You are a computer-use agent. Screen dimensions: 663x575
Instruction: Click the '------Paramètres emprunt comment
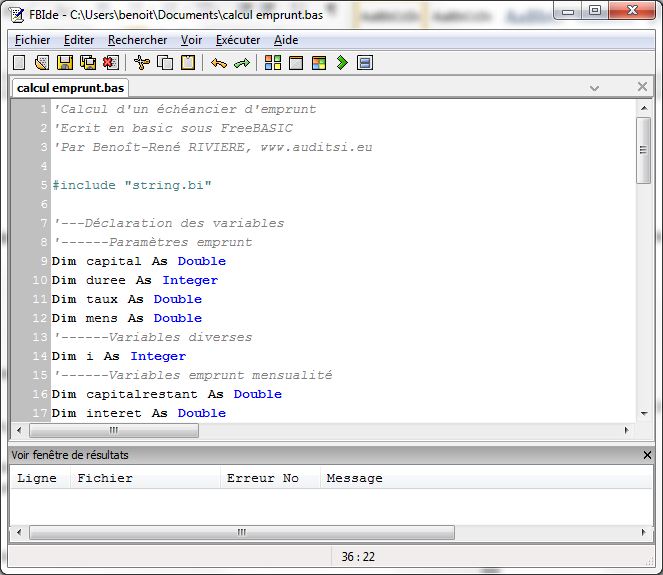(x=153, y=242)
